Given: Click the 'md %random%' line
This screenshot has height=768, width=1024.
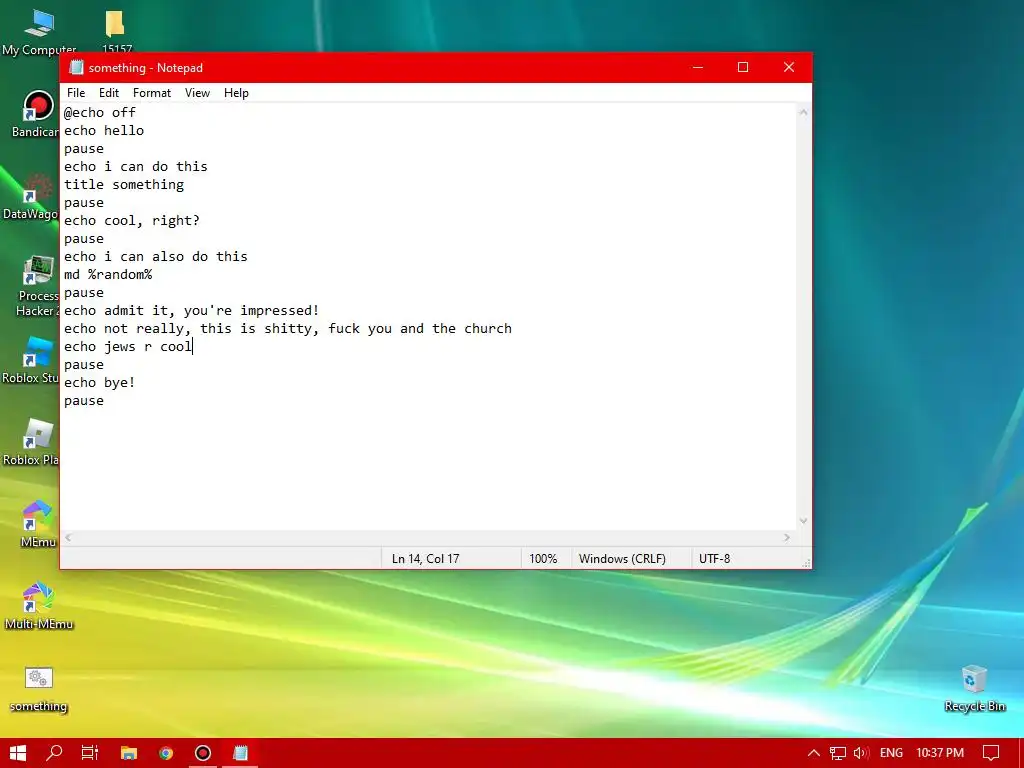Looking at the screenshot, I should pyautogui.click(x=108, y=275).
